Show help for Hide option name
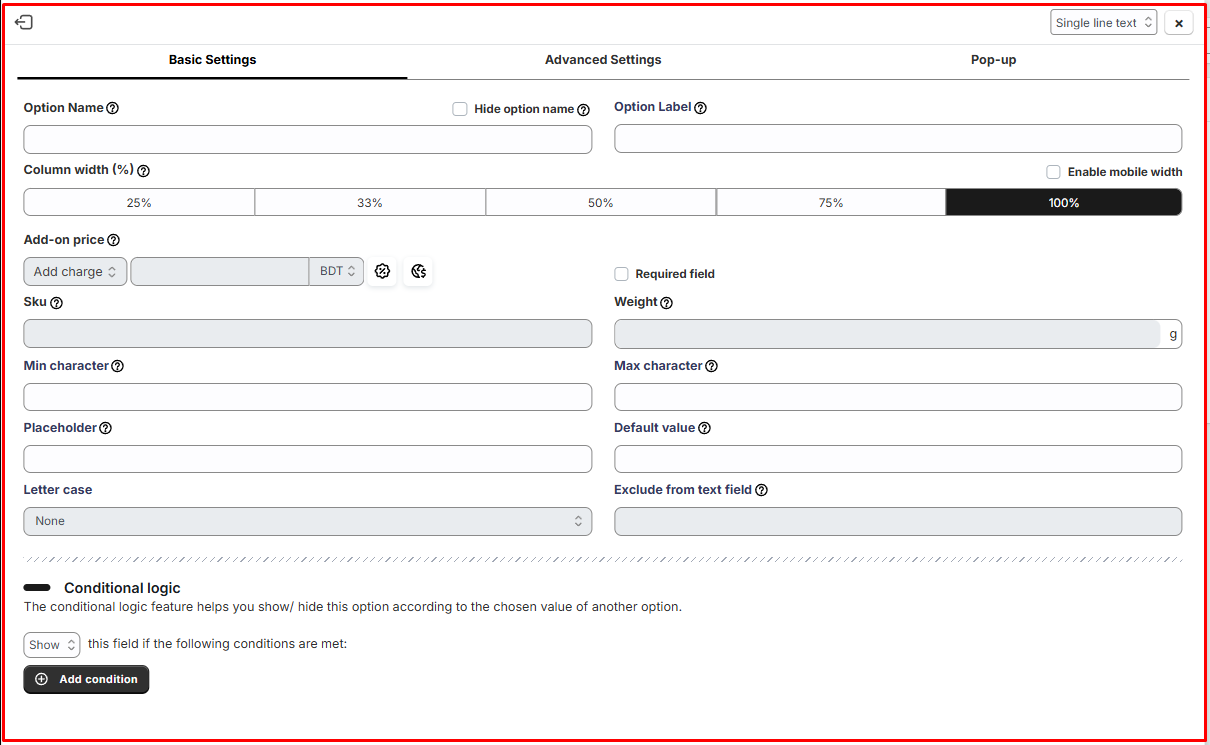Image resolution: width=1210 pixels, height=745 pixels. coord(584,110)
